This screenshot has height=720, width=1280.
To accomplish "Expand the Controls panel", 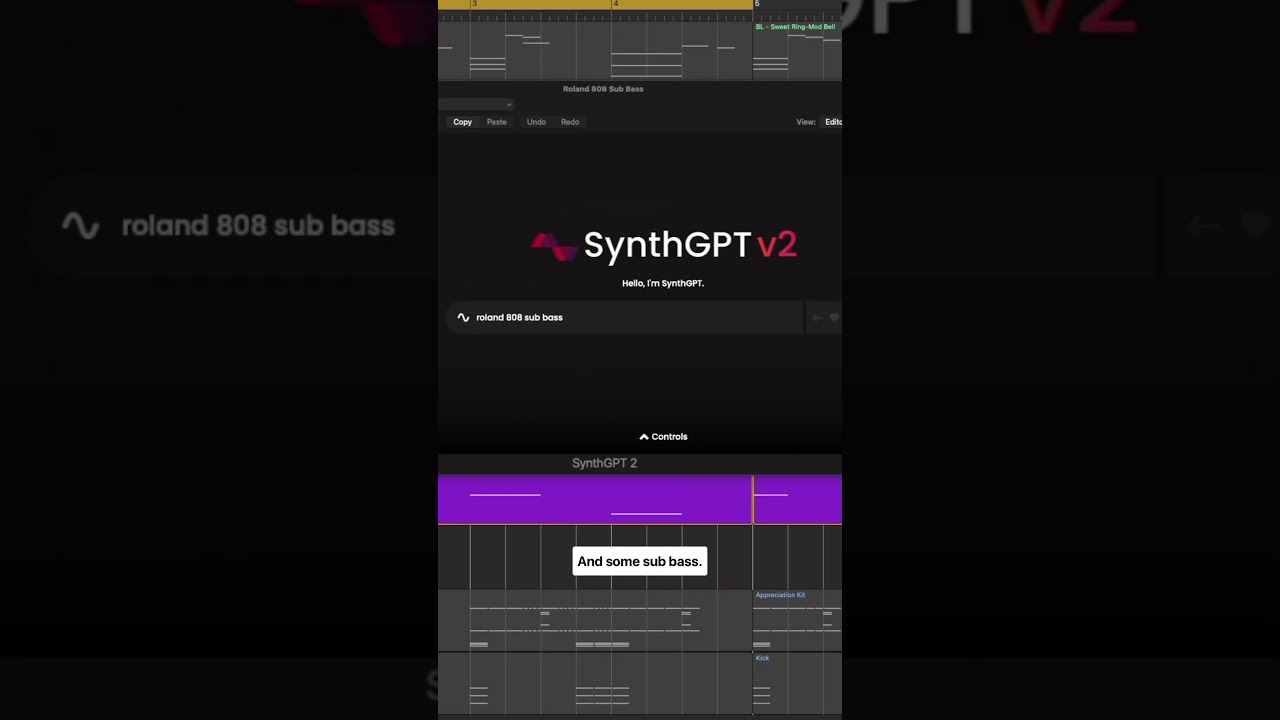I will (x=664, y=437).
